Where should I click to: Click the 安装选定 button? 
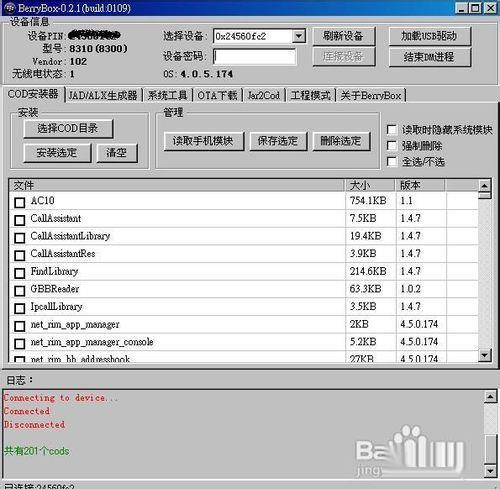tap(57, 153)
